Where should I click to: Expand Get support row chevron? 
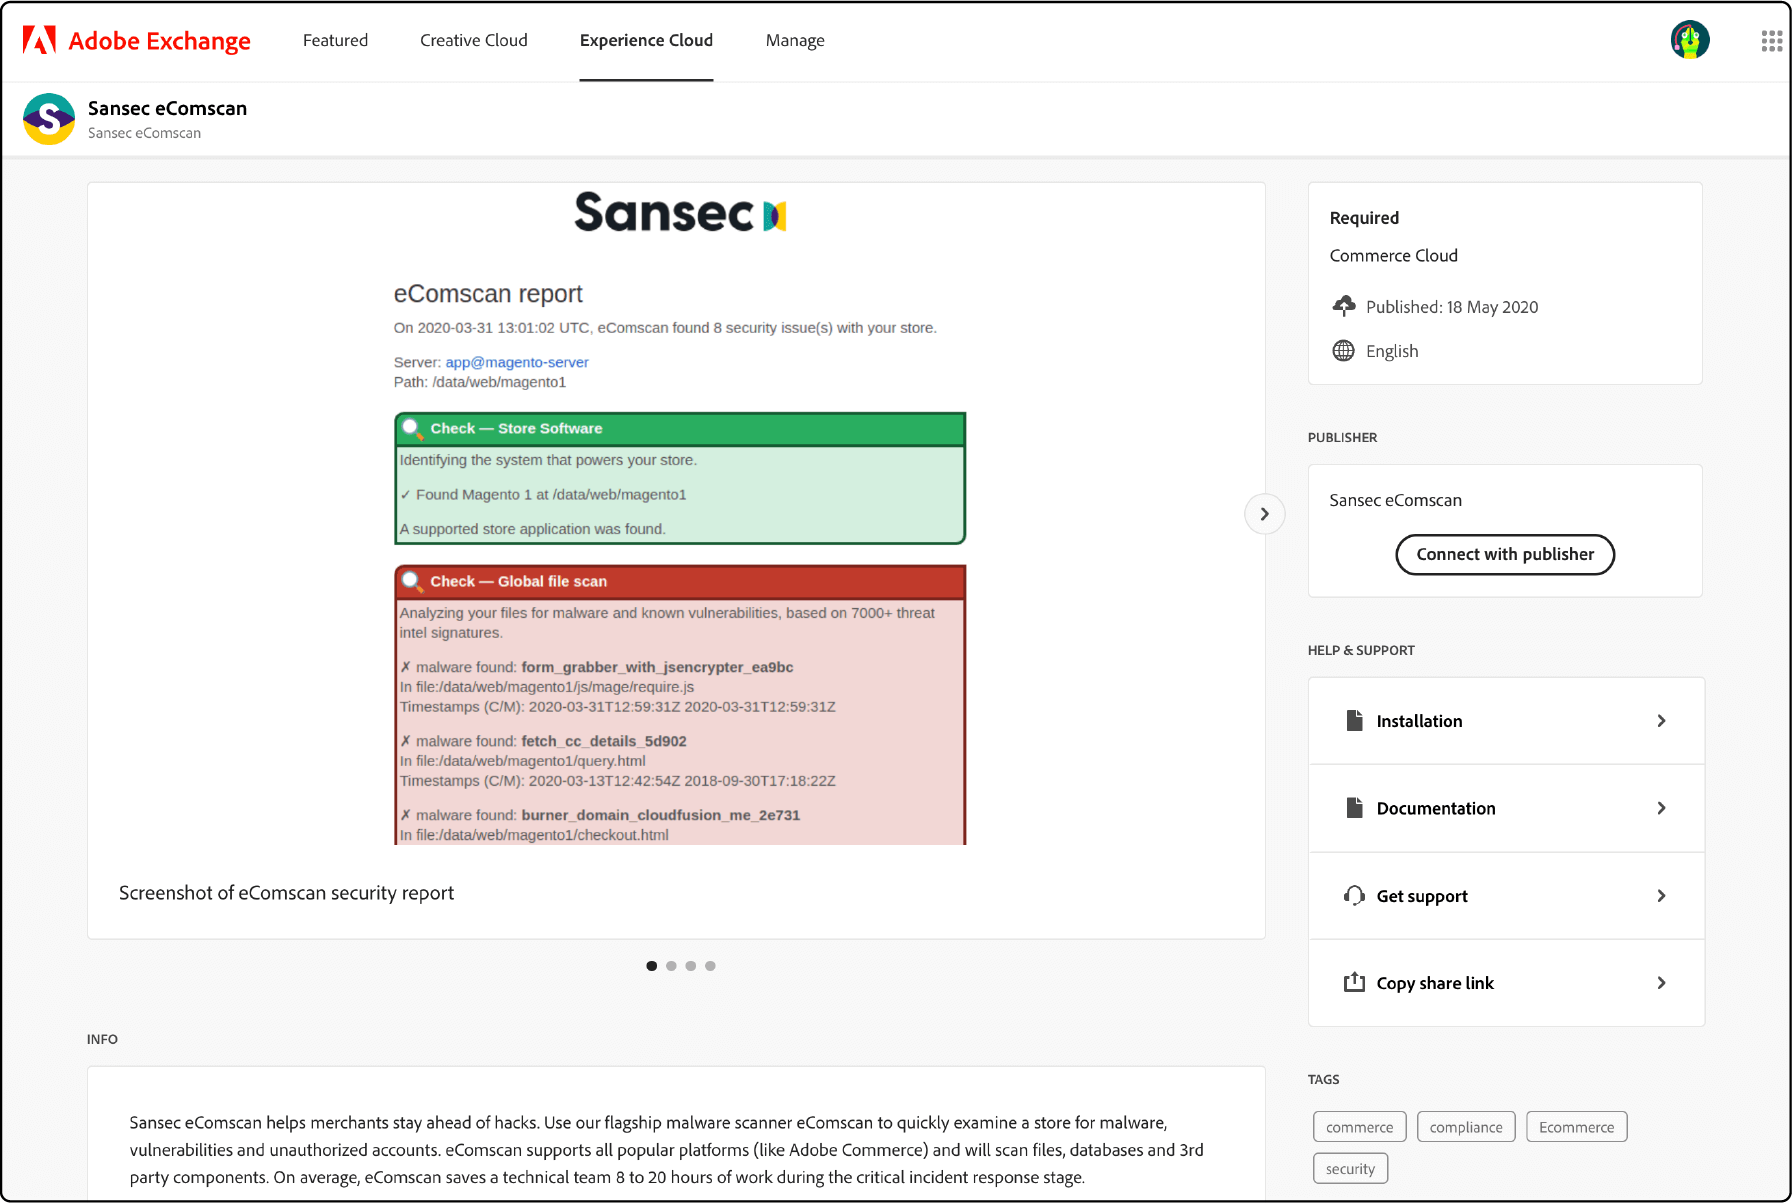[1661, 896]
